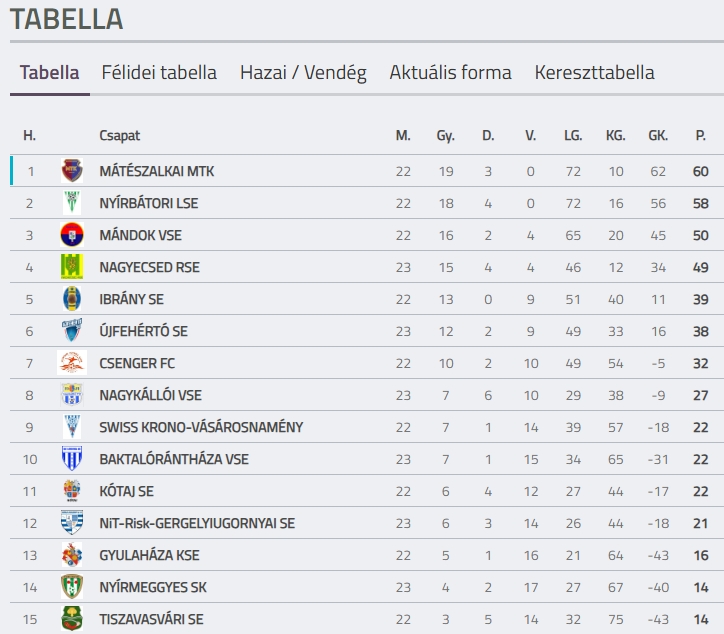Click the Nyírbátori LSE club logo

pyautogui.click(x=72, y=203)
